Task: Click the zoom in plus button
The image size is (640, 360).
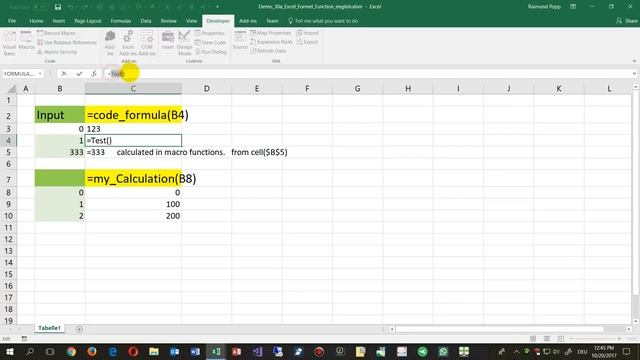Action: (619, 339)
